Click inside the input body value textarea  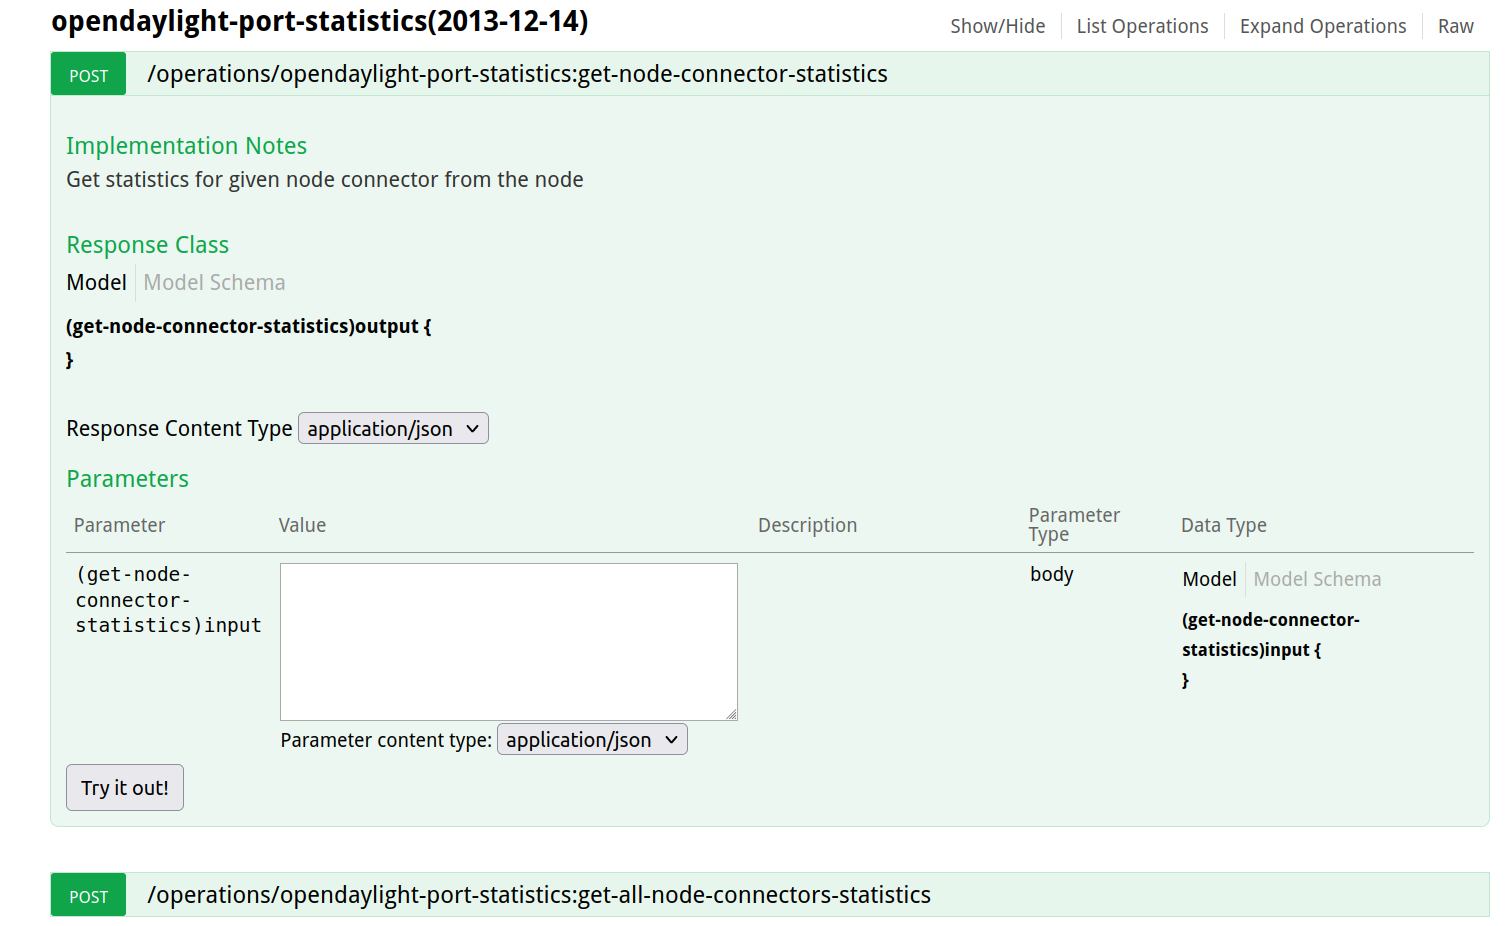tap(508, 641)
